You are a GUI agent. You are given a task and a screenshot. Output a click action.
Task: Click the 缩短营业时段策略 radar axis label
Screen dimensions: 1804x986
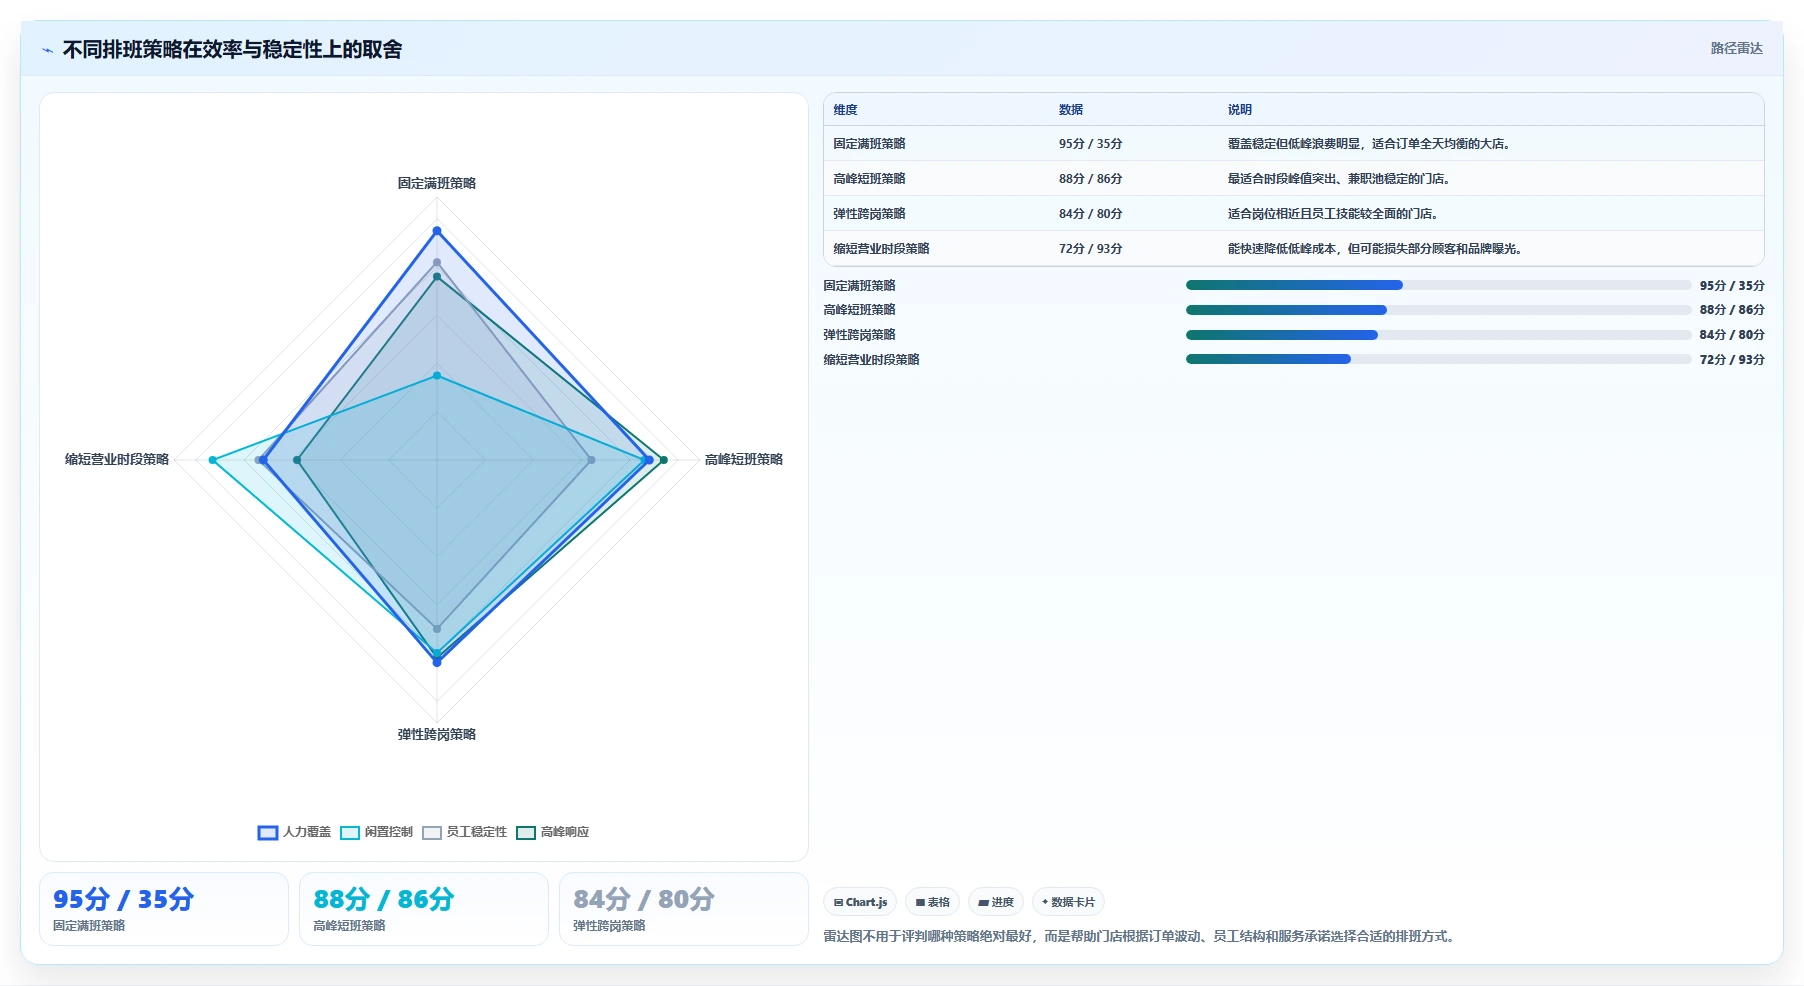coord(117,459)
